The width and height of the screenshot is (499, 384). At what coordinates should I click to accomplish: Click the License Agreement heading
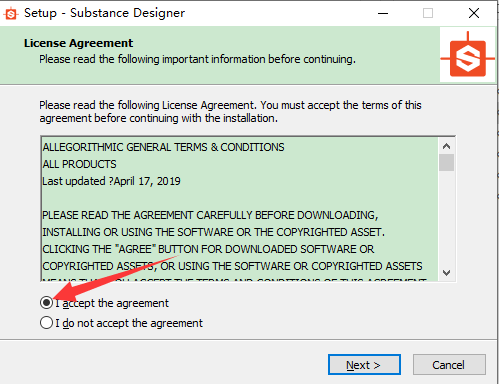point(78,43)
